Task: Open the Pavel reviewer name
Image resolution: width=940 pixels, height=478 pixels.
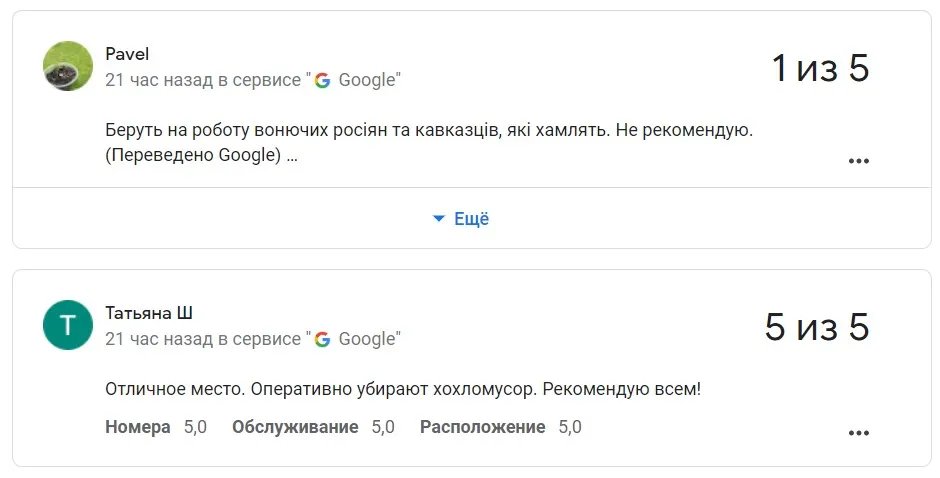Action: [x=127, y=54]
